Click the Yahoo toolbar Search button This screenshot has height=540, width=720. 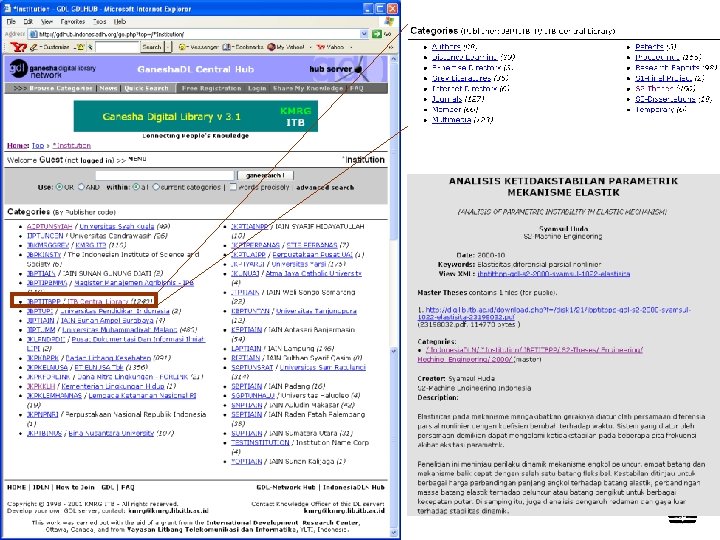(152, 47)
